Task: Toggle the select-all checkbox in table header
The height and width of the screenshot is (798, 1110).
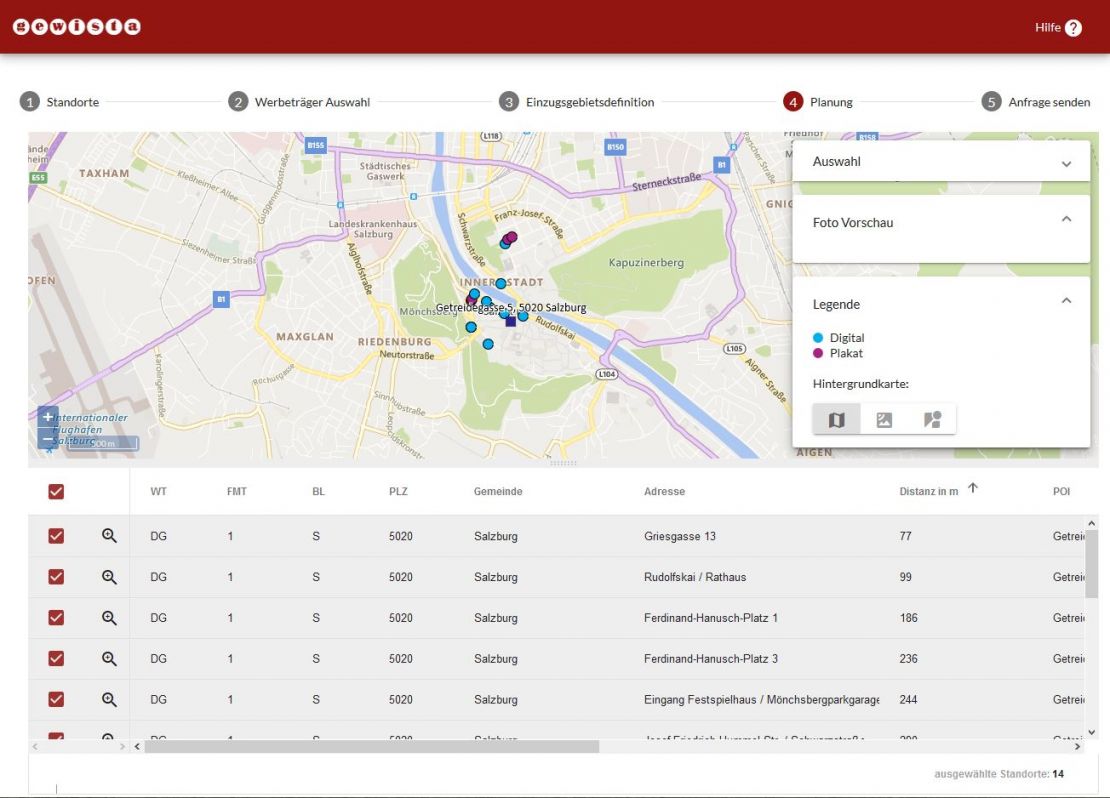Action: coord(56,491)
